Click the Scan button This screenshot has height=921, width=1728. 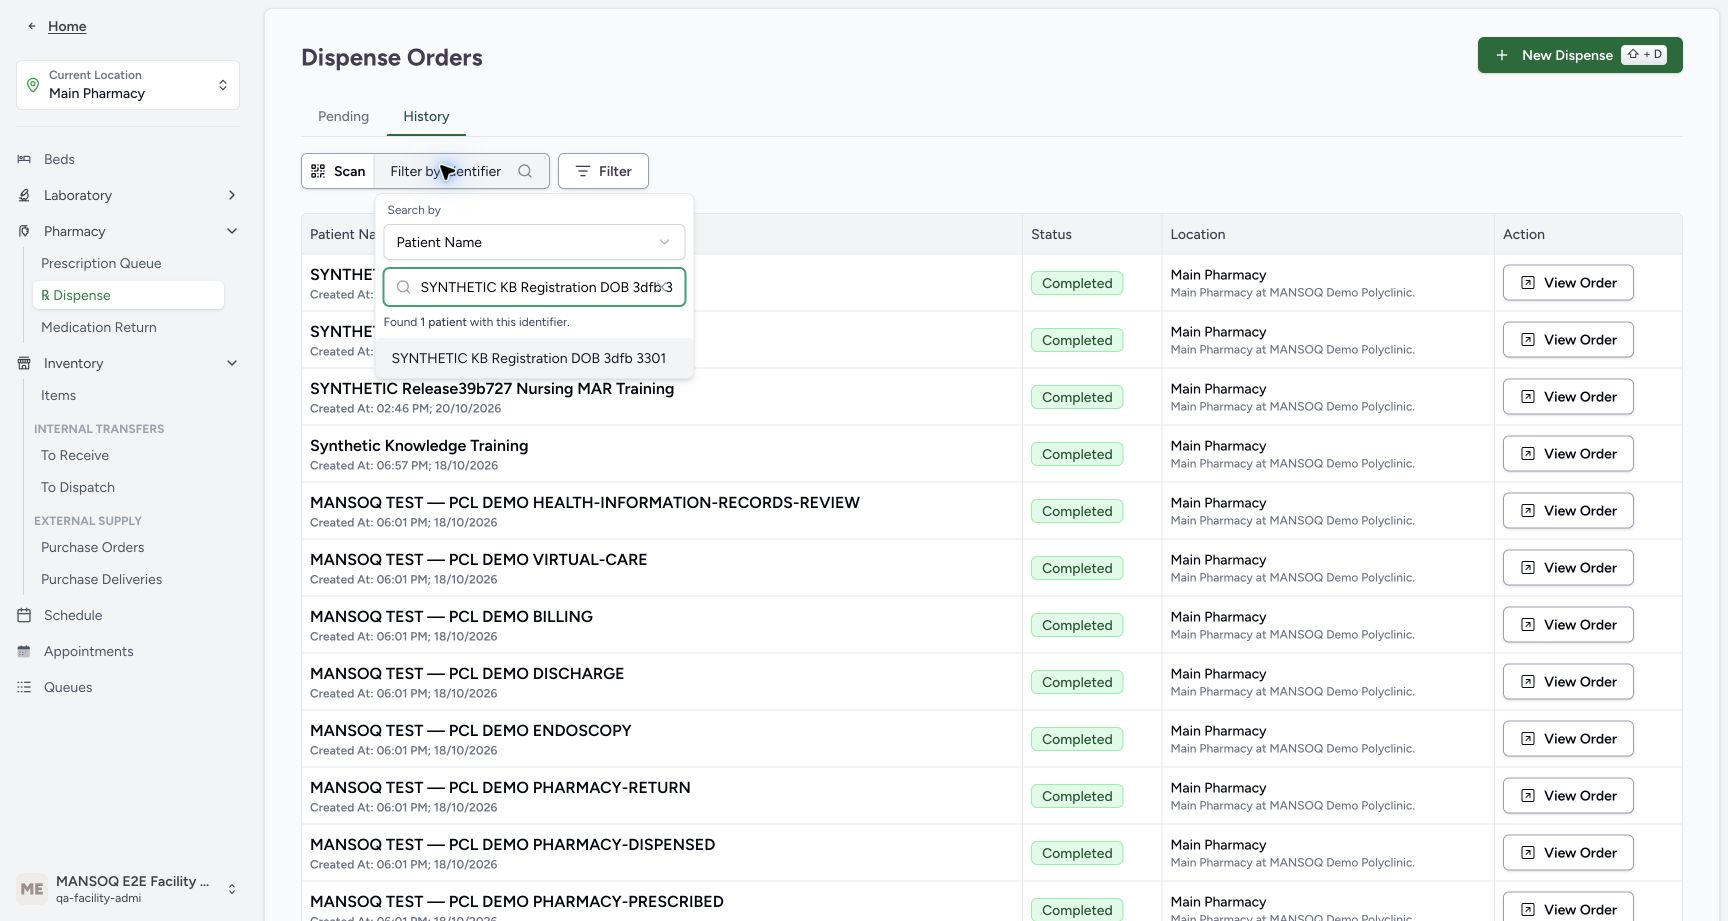[338, 171]
